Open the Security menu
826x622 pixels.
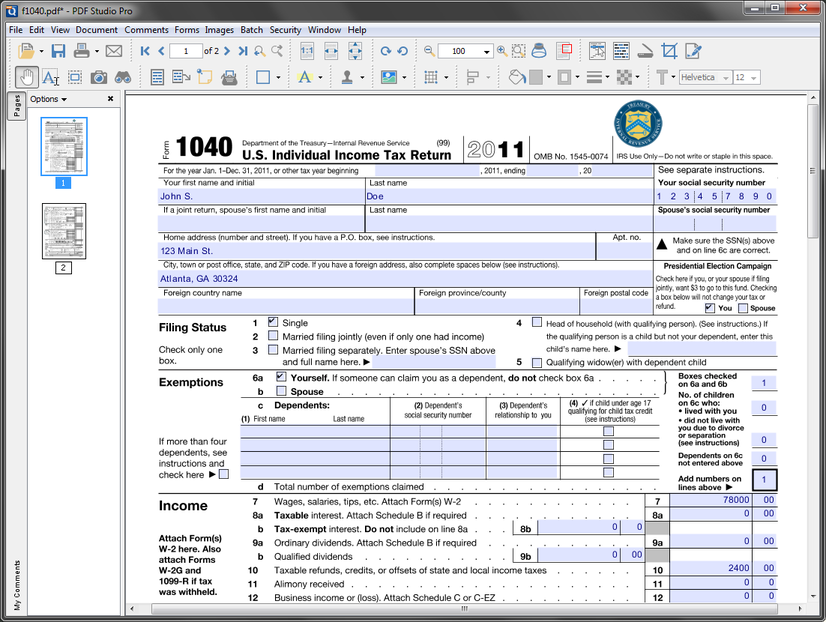coord(285,30)
